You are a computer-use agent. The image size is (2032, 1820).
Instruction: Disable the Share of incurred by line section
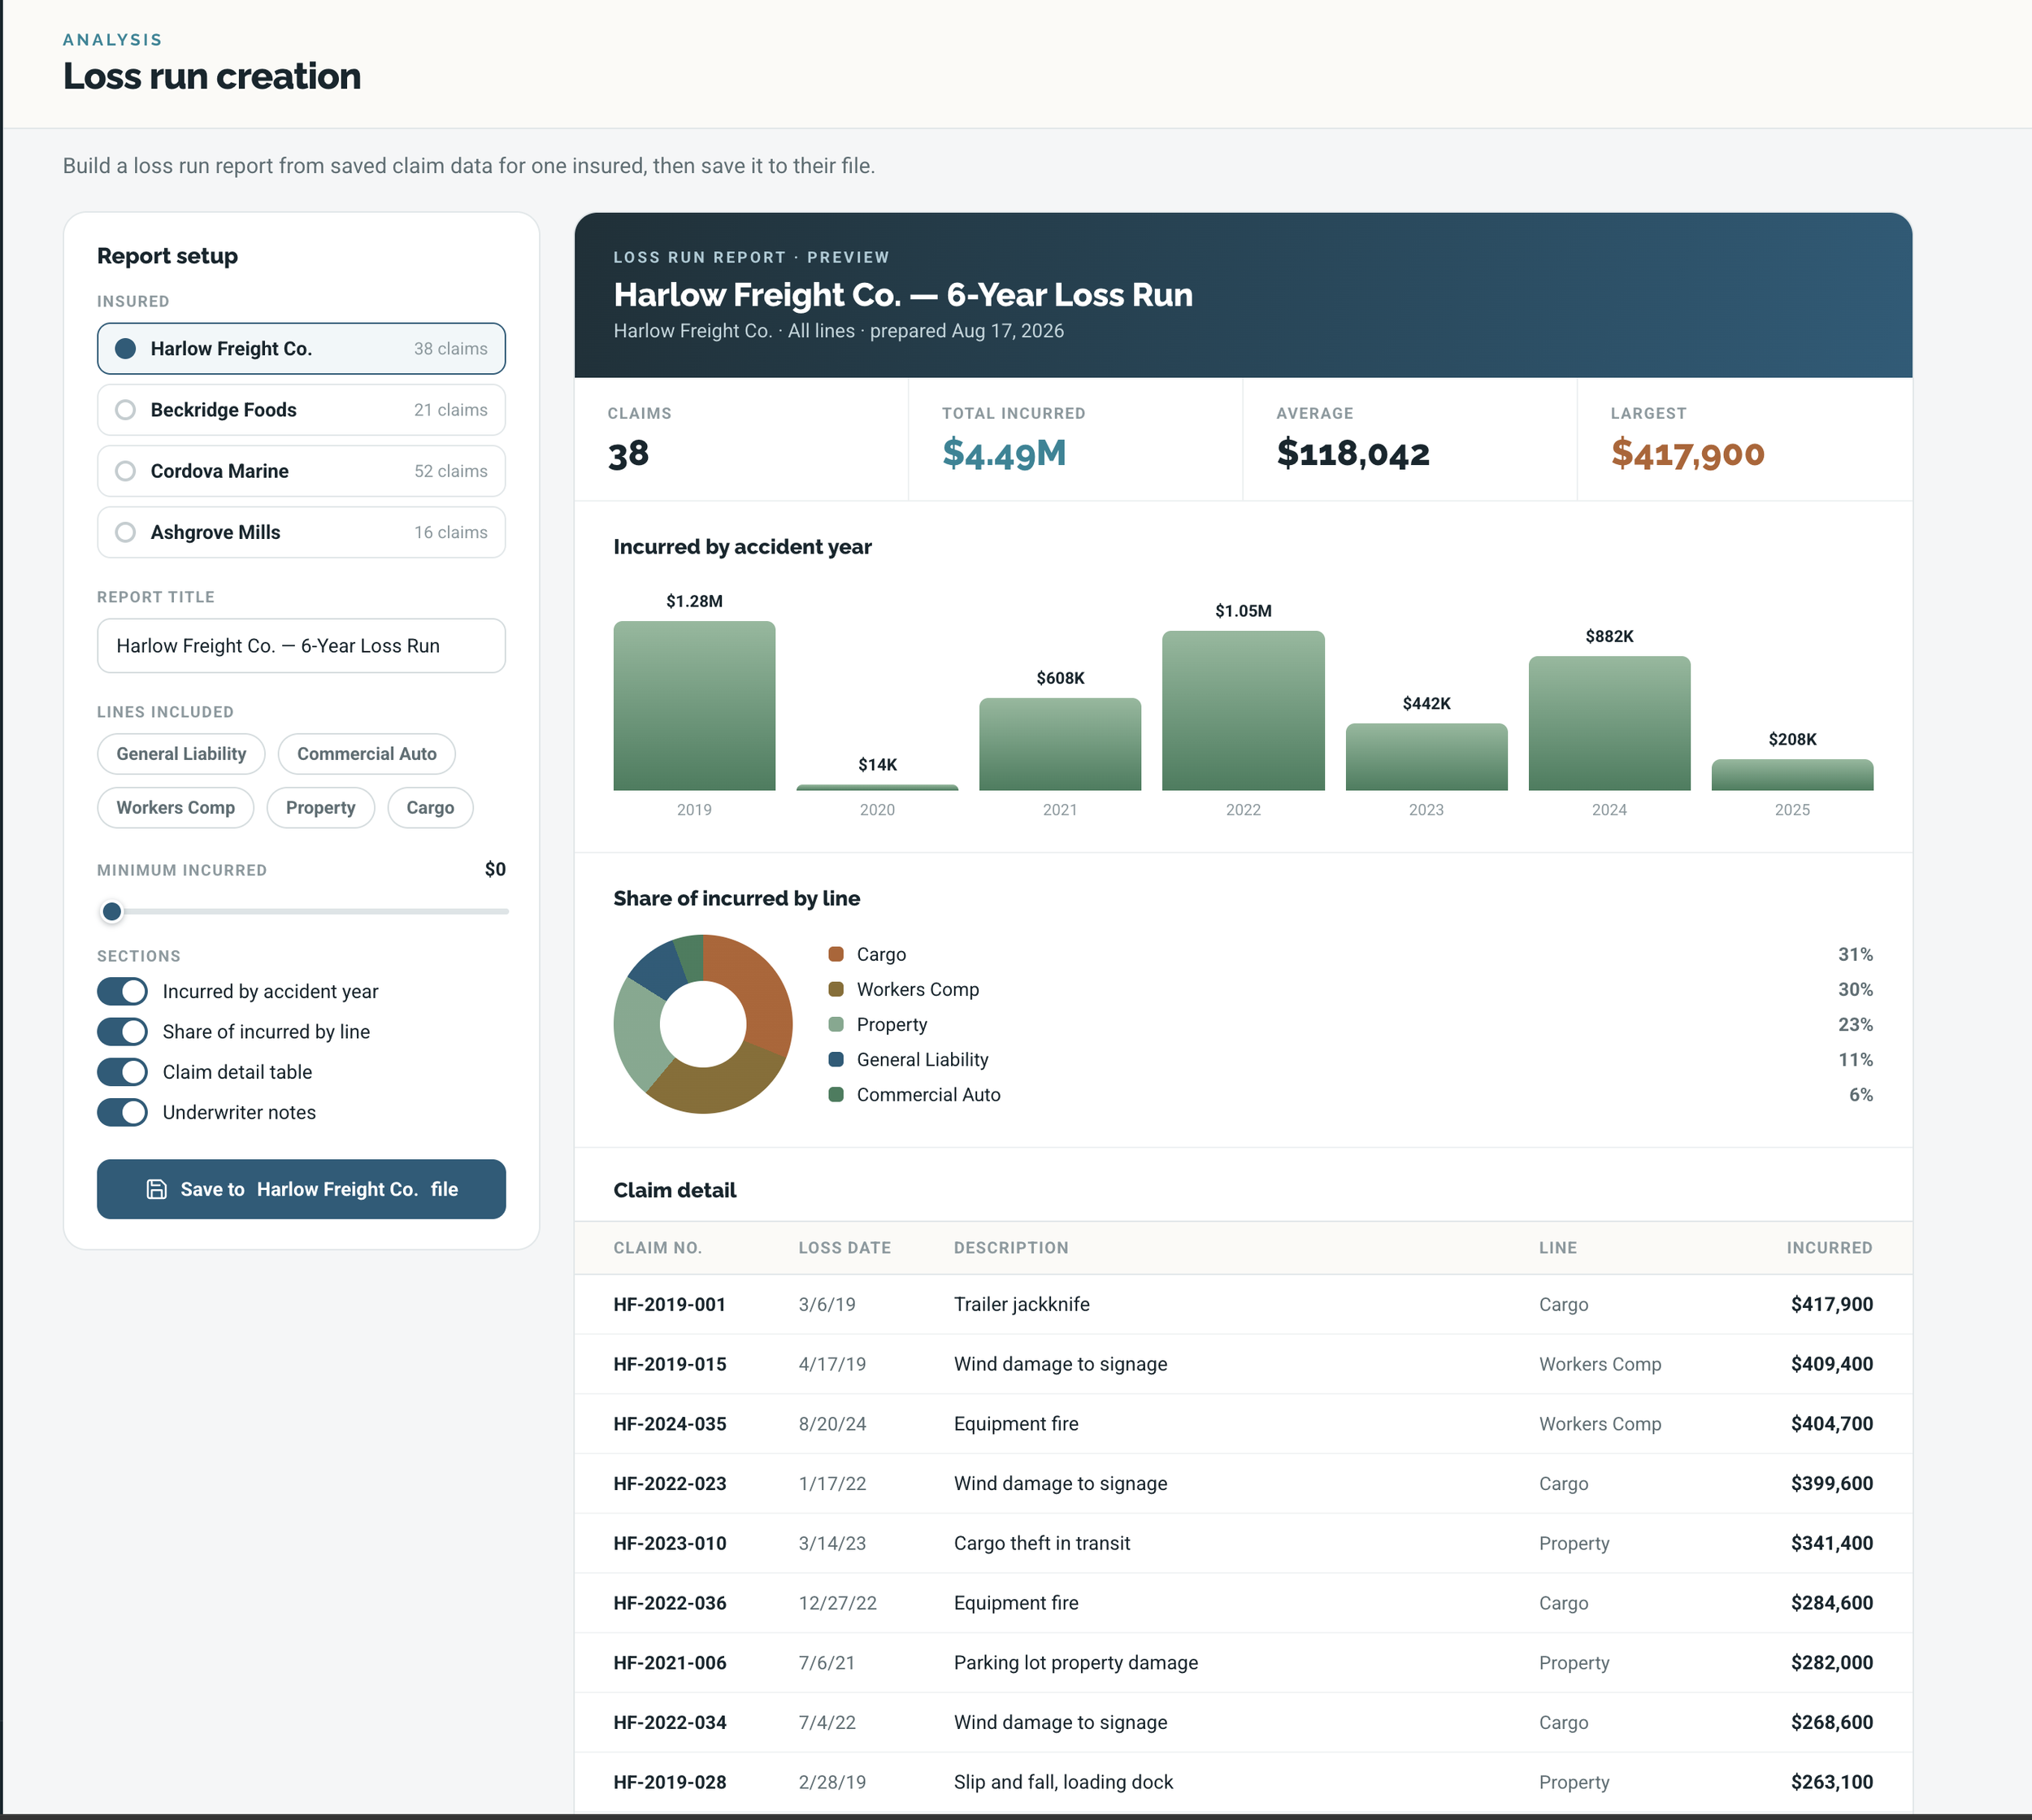coord(122,1031)
